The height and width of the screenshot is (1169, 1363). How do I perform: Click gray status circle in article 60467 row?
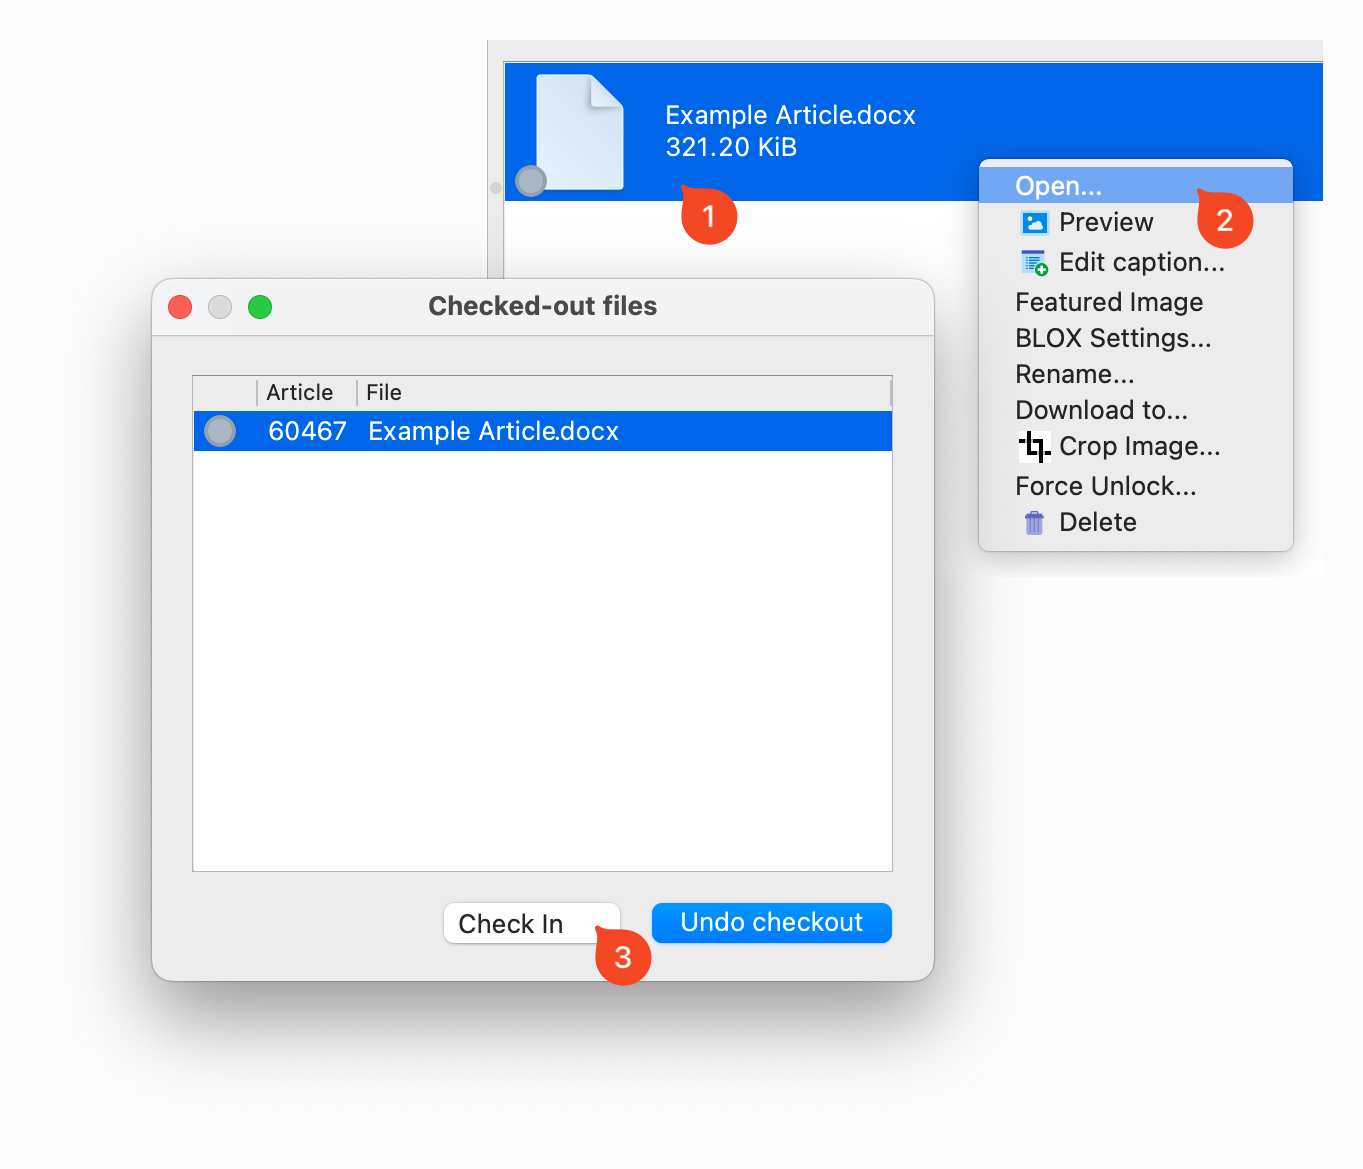220,431
